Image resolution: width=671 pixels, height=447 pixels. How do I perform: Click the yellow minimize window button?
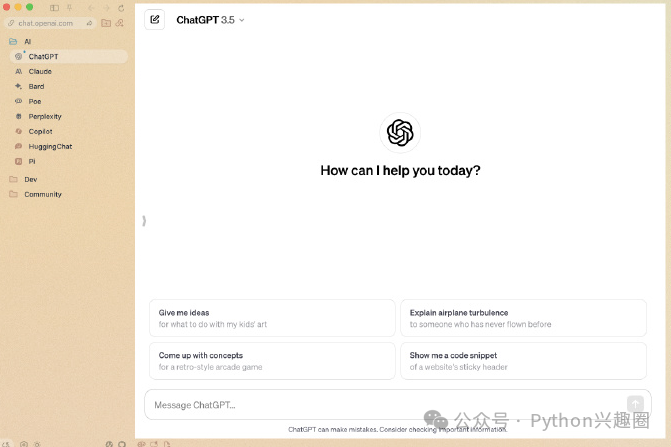[x=18, y=7]
